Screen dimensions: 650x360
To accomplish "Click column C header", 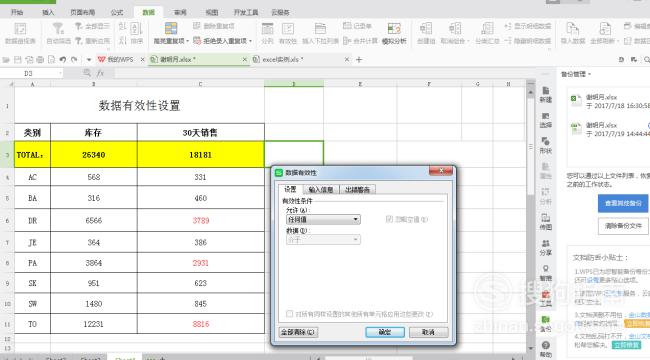I will [201, 84].
